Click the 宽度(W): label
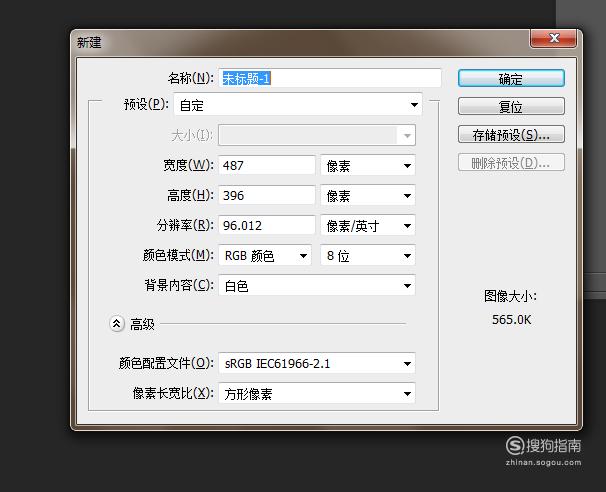Image resolution: width=606 pixels, height=492 pixels. coord(189,165)
